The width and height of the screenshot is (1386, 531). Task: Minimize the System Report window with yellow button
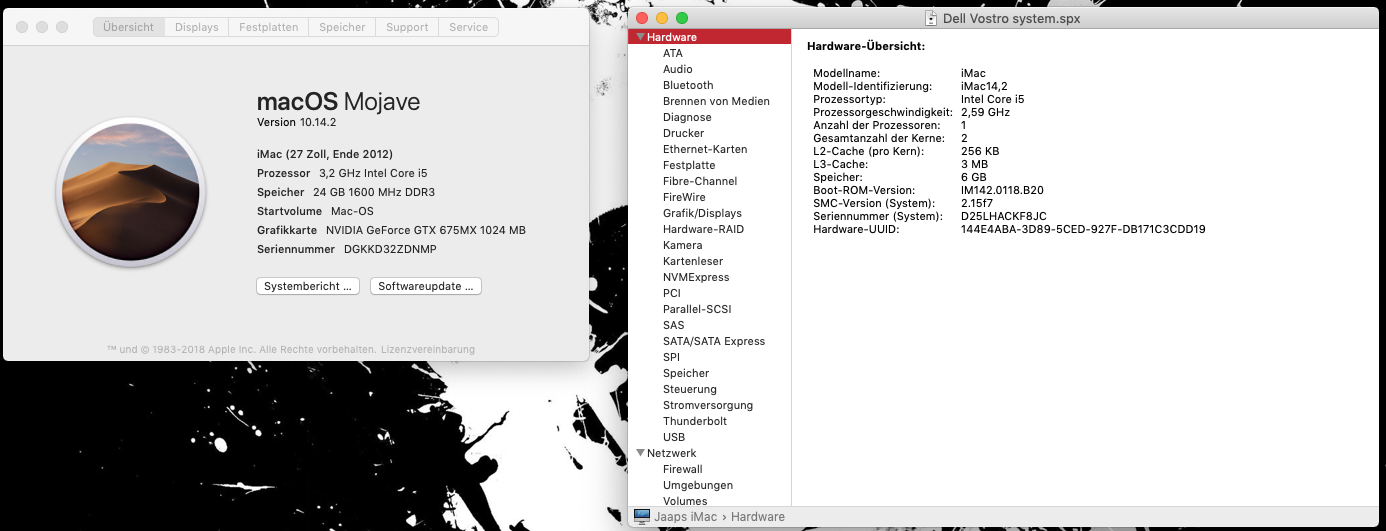tap(661, 18)
